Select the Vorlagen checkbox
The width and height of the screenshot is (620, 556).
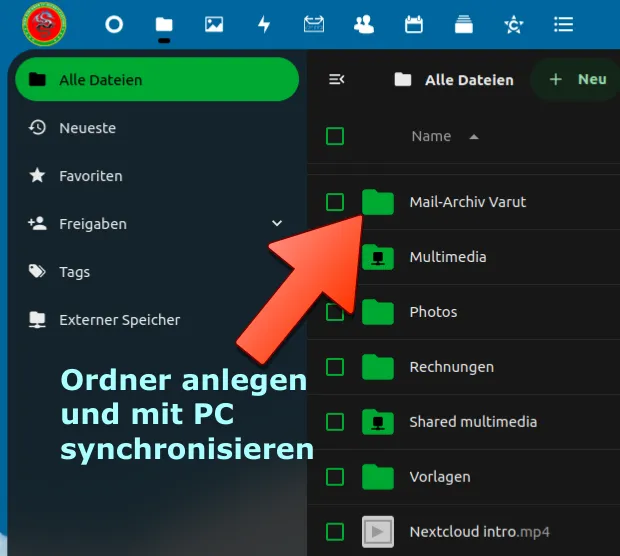pyautogui.click(x=335, y=477)
